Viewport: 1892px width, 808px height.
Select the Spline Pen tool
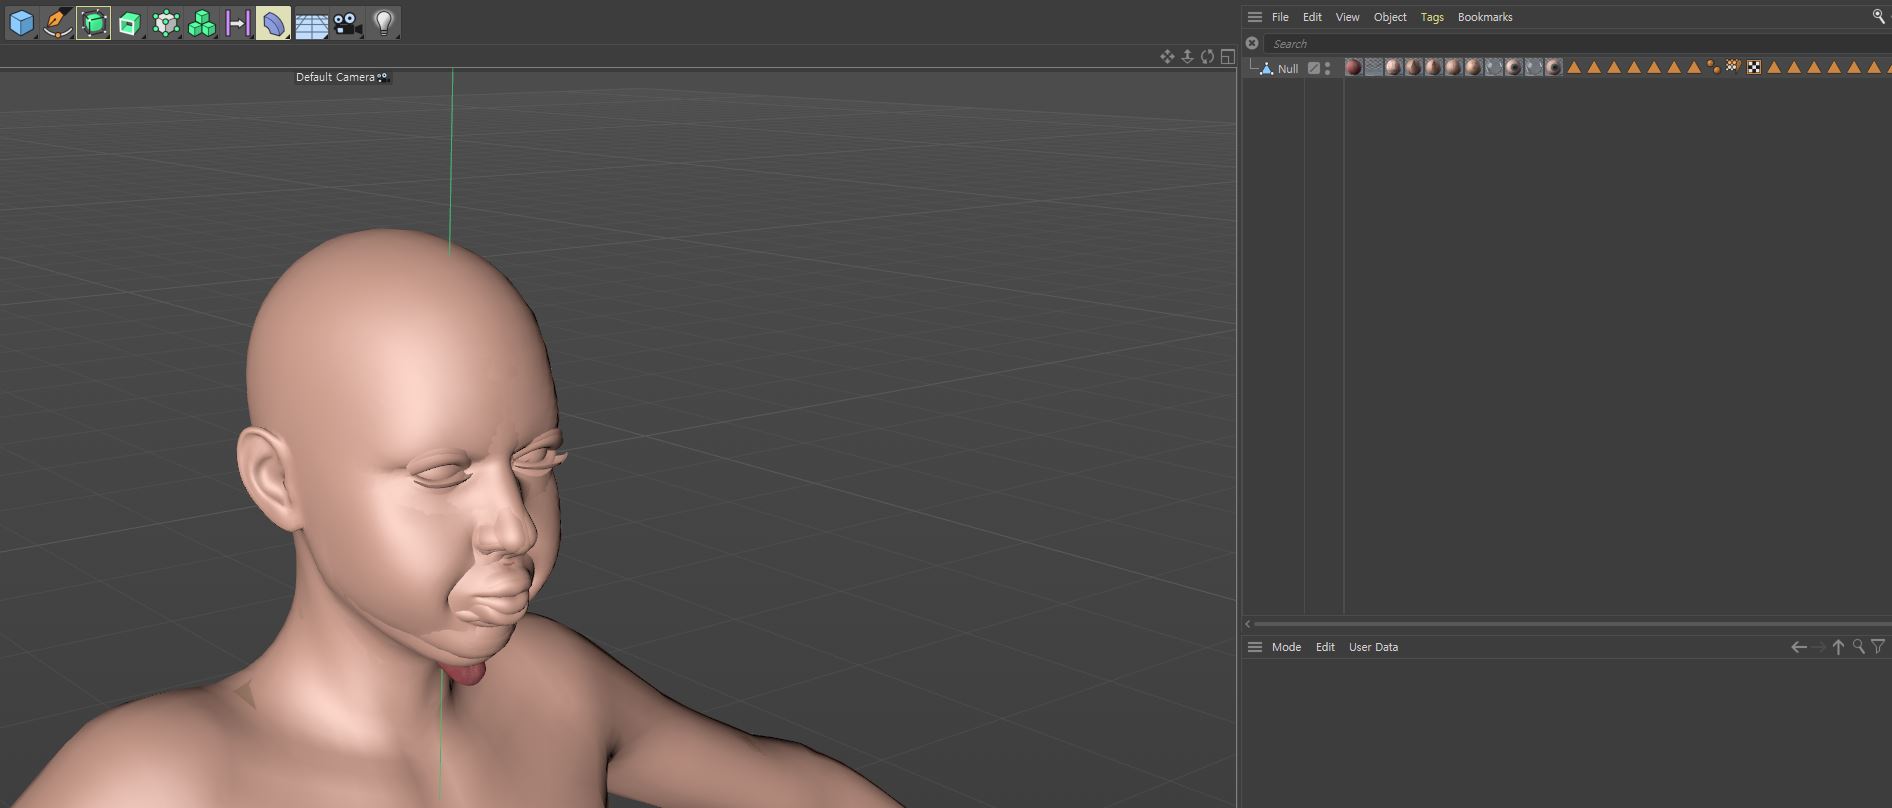pos(57,23)
